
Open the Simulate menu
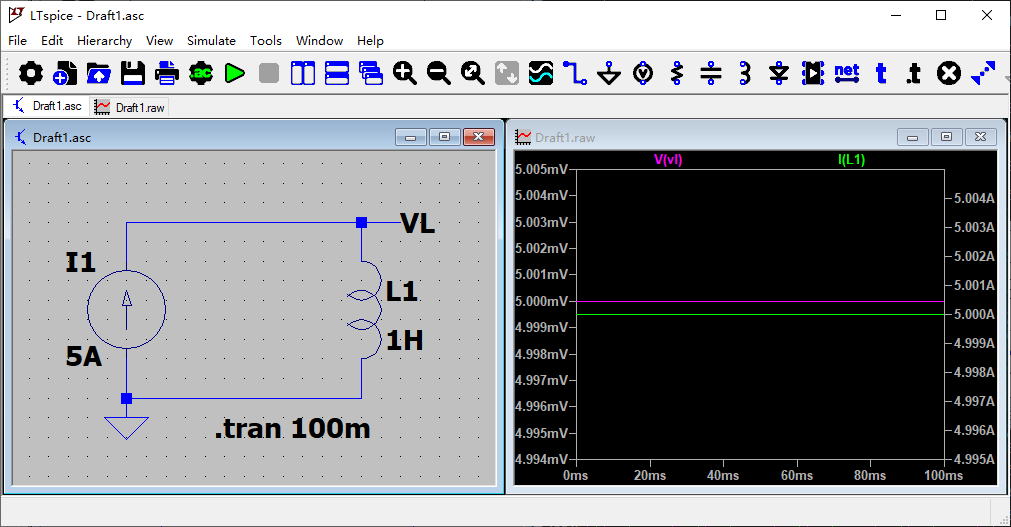[x=211, y=41]
